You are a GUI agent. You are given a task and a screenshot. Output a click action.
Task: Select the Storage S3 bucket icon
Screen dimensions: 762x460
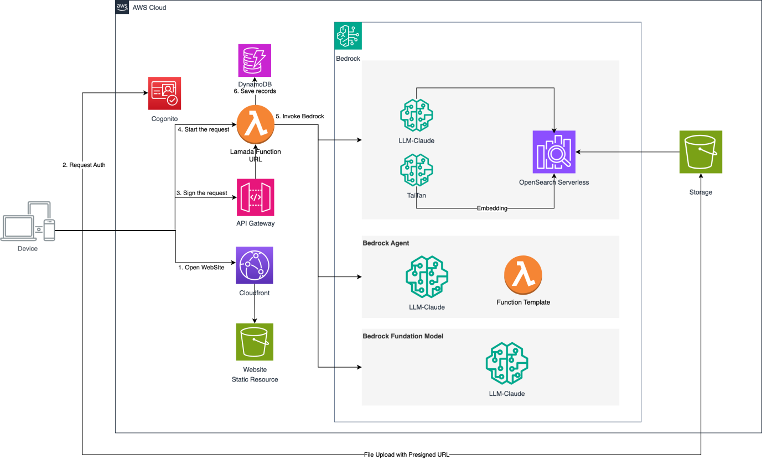point(701,152)
